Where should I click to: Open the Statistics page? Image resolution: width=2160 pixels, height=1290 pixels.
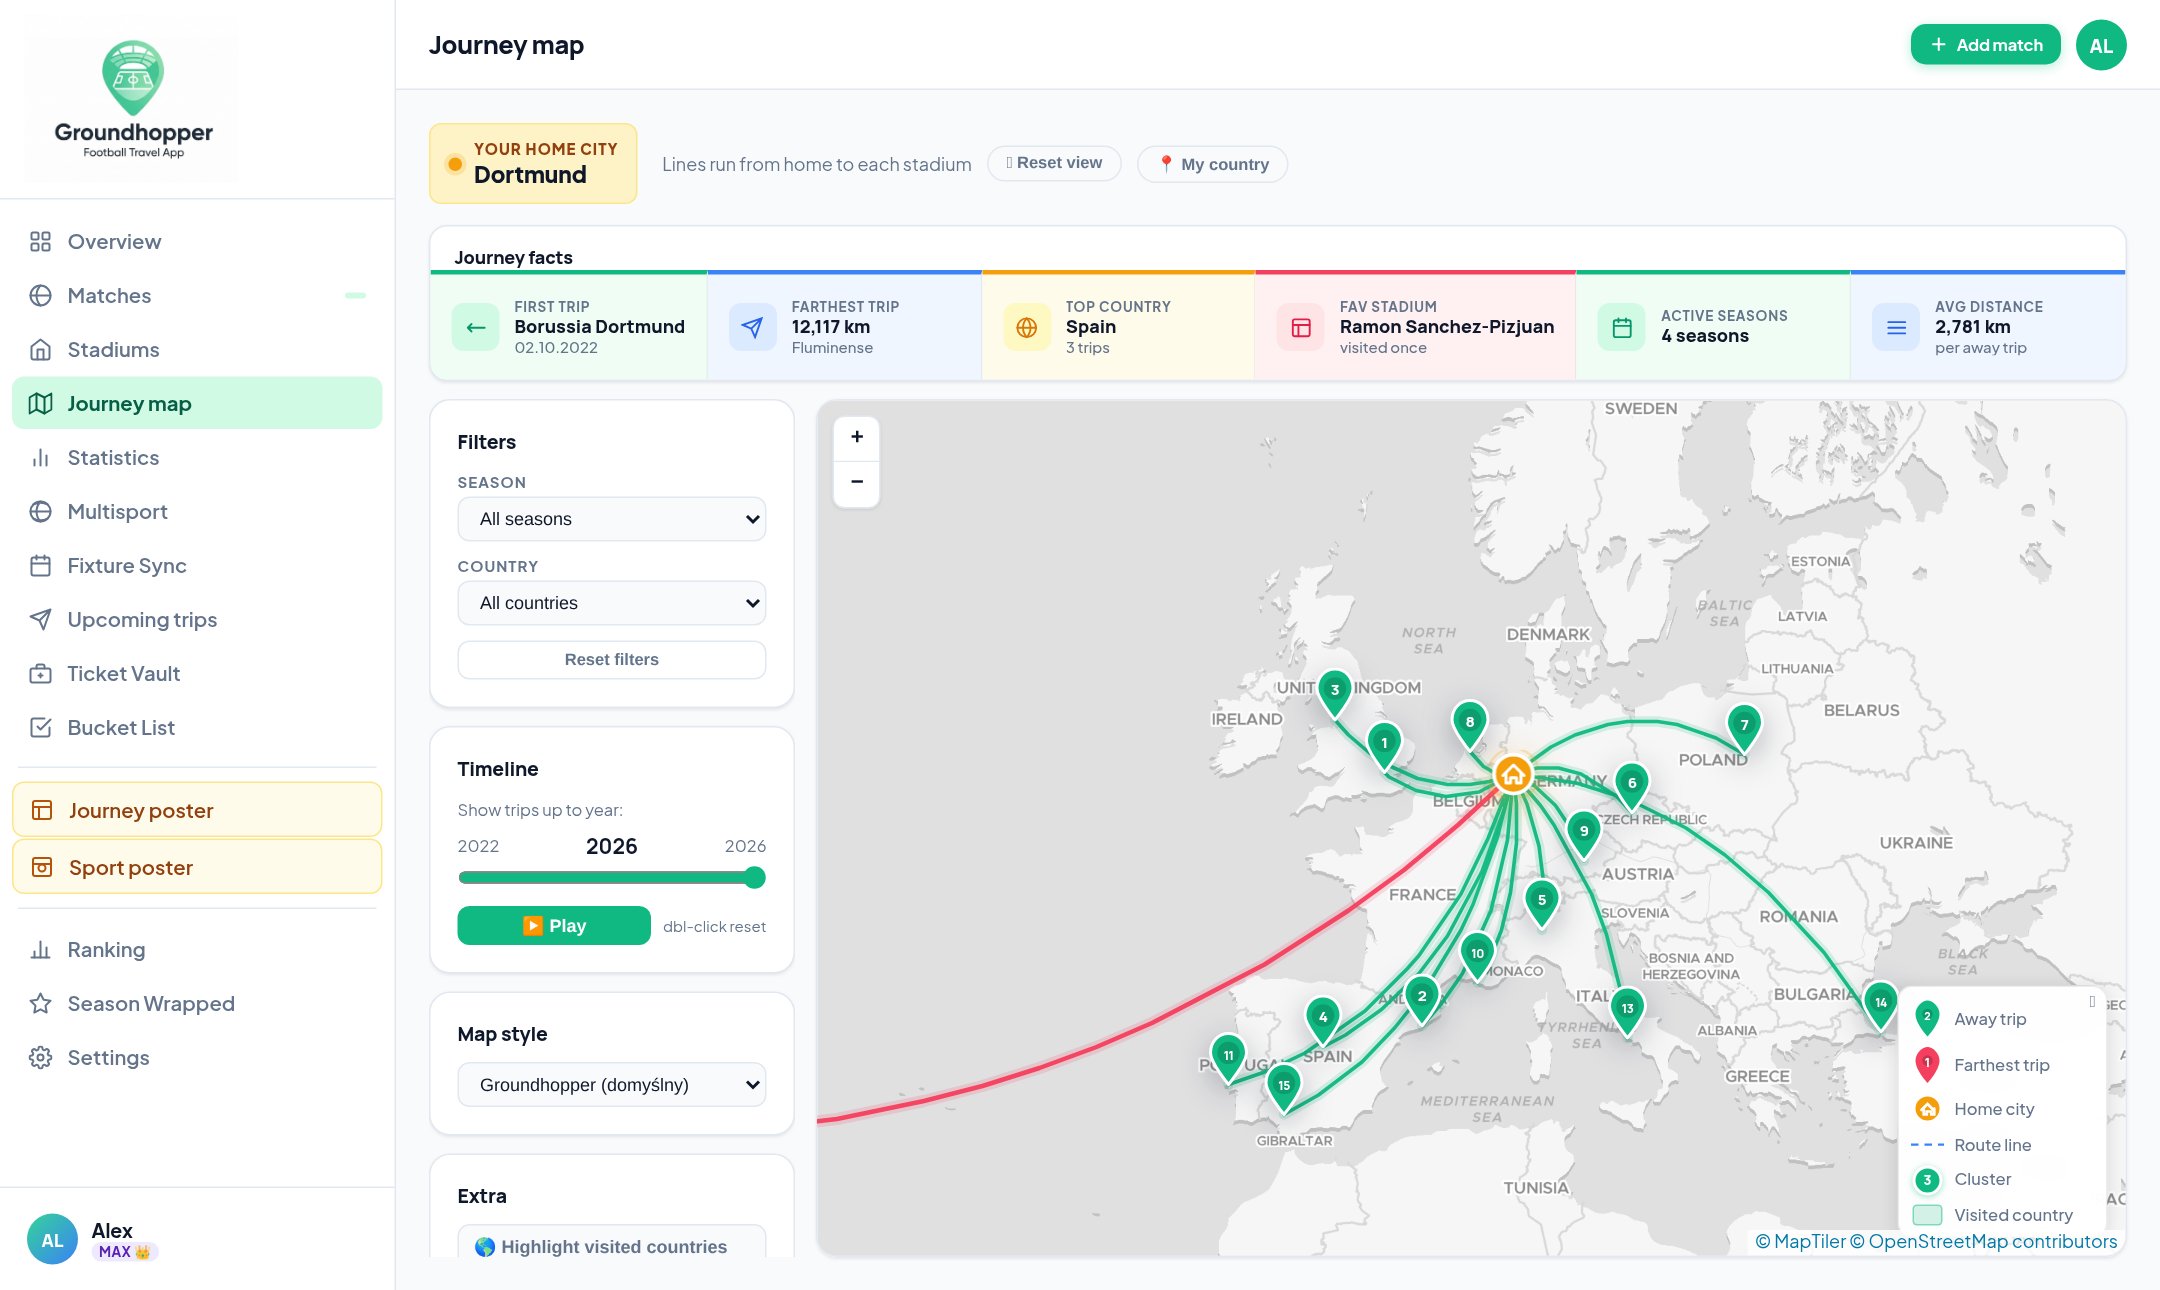[197, 458]
